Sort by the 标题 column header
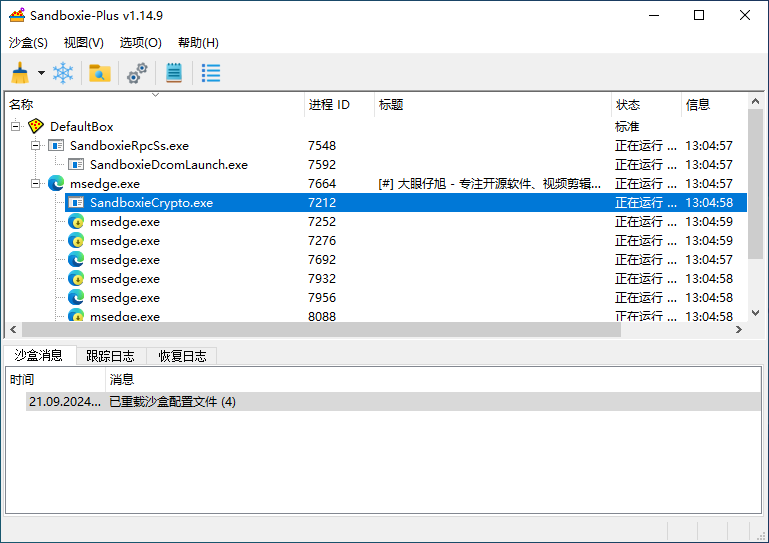Image resolution: width=769 pixels, height=543 pixels. click(x=493, y=104)
